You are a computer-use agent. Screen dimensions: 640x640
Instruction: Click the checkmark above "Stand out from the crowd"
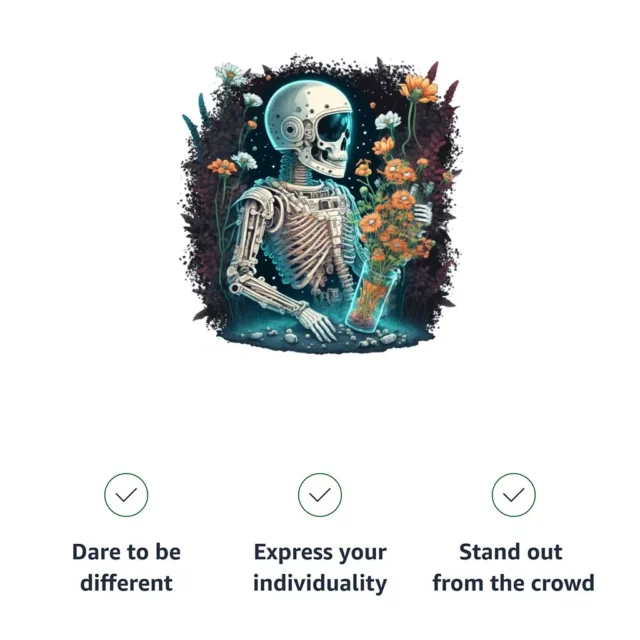point(513,495)
